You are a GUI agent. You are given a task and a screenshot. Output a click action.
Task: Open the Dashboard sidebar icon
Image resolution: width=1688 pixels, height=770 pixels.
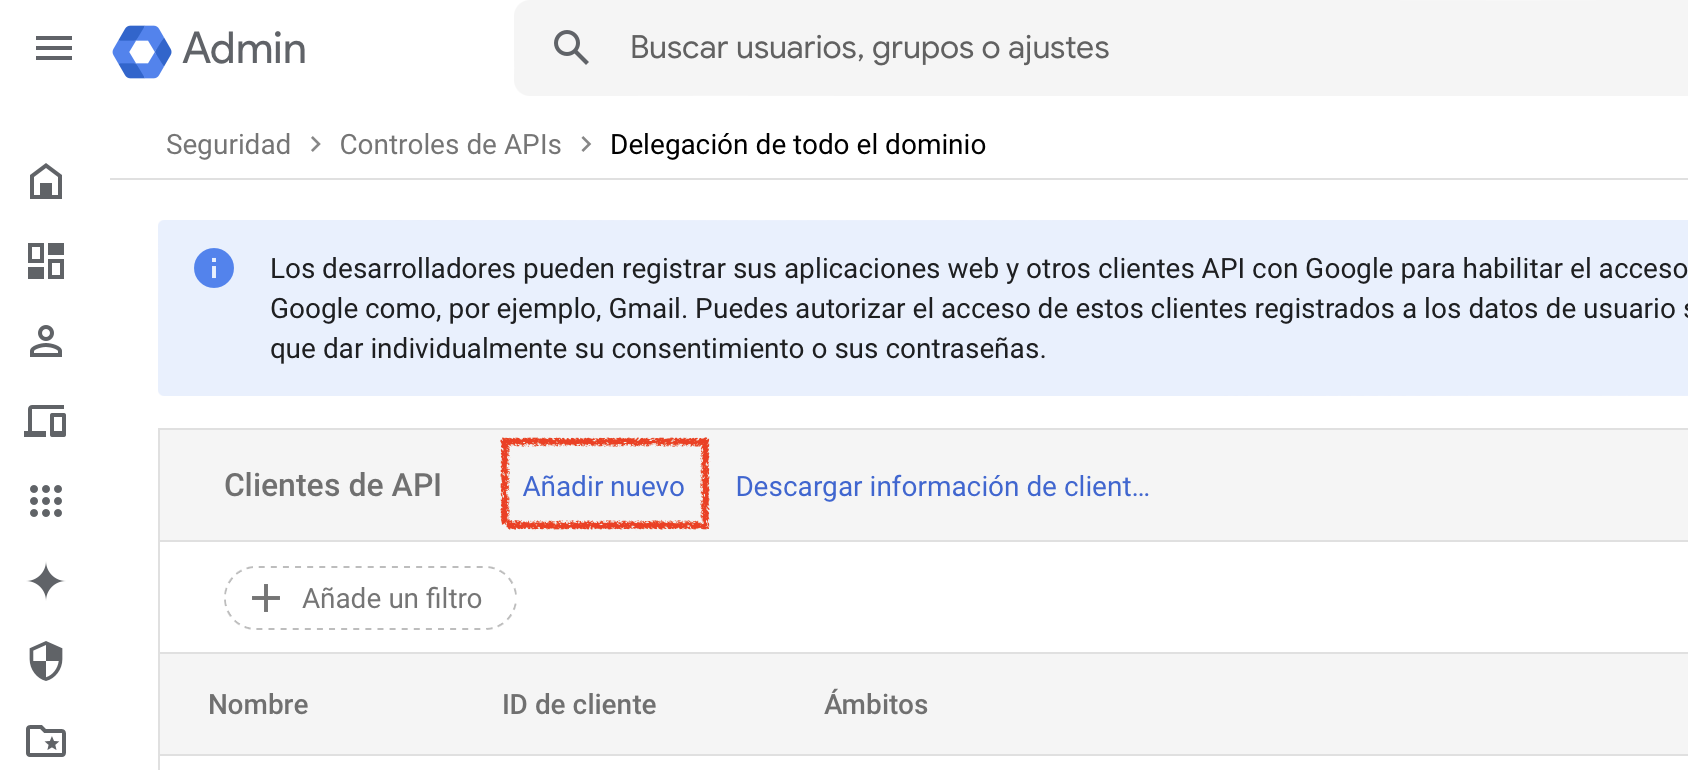coord(46,261)
